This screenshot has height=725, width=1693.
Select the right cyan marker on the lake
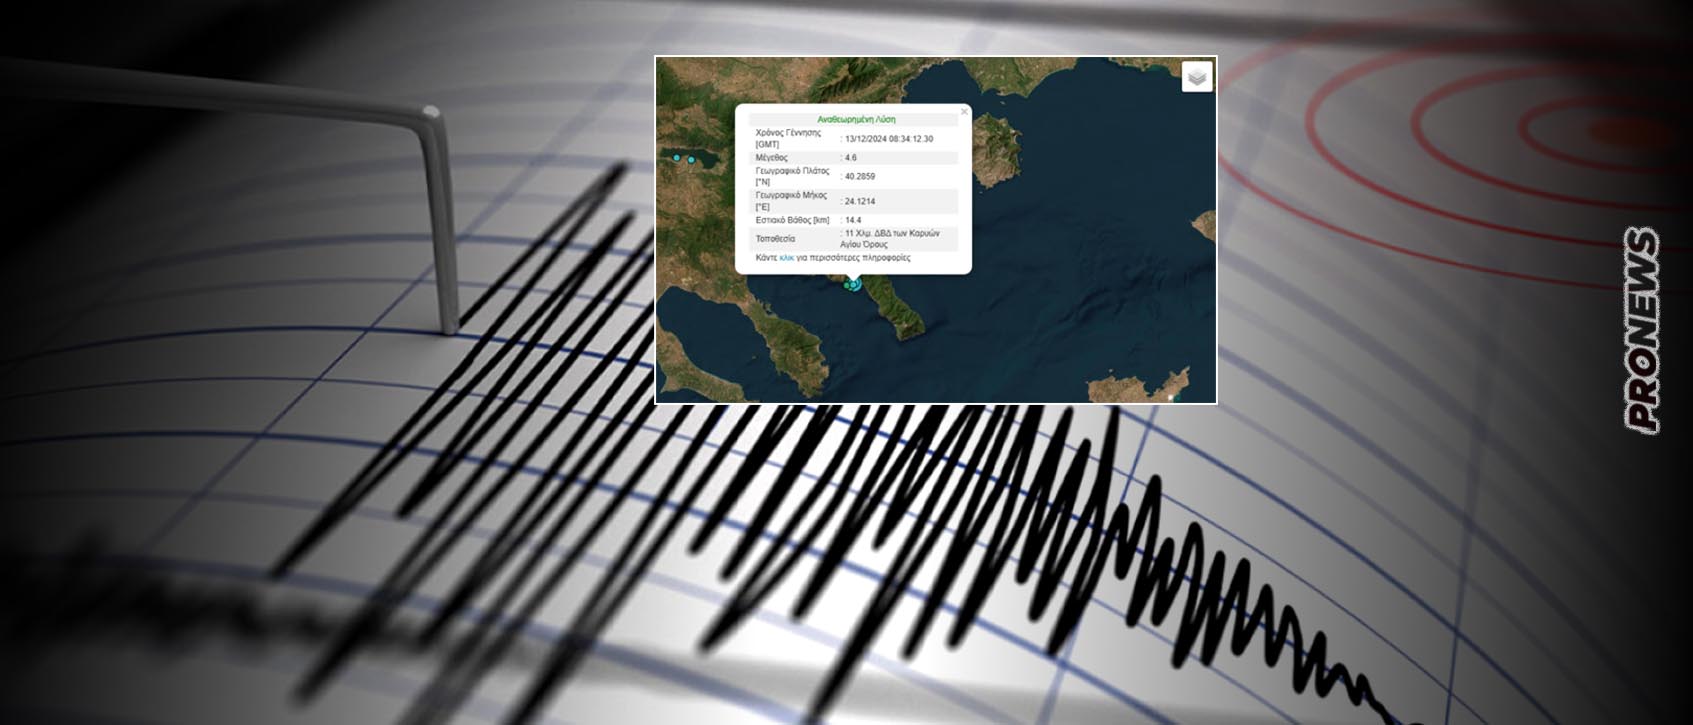tap(691, 160)
